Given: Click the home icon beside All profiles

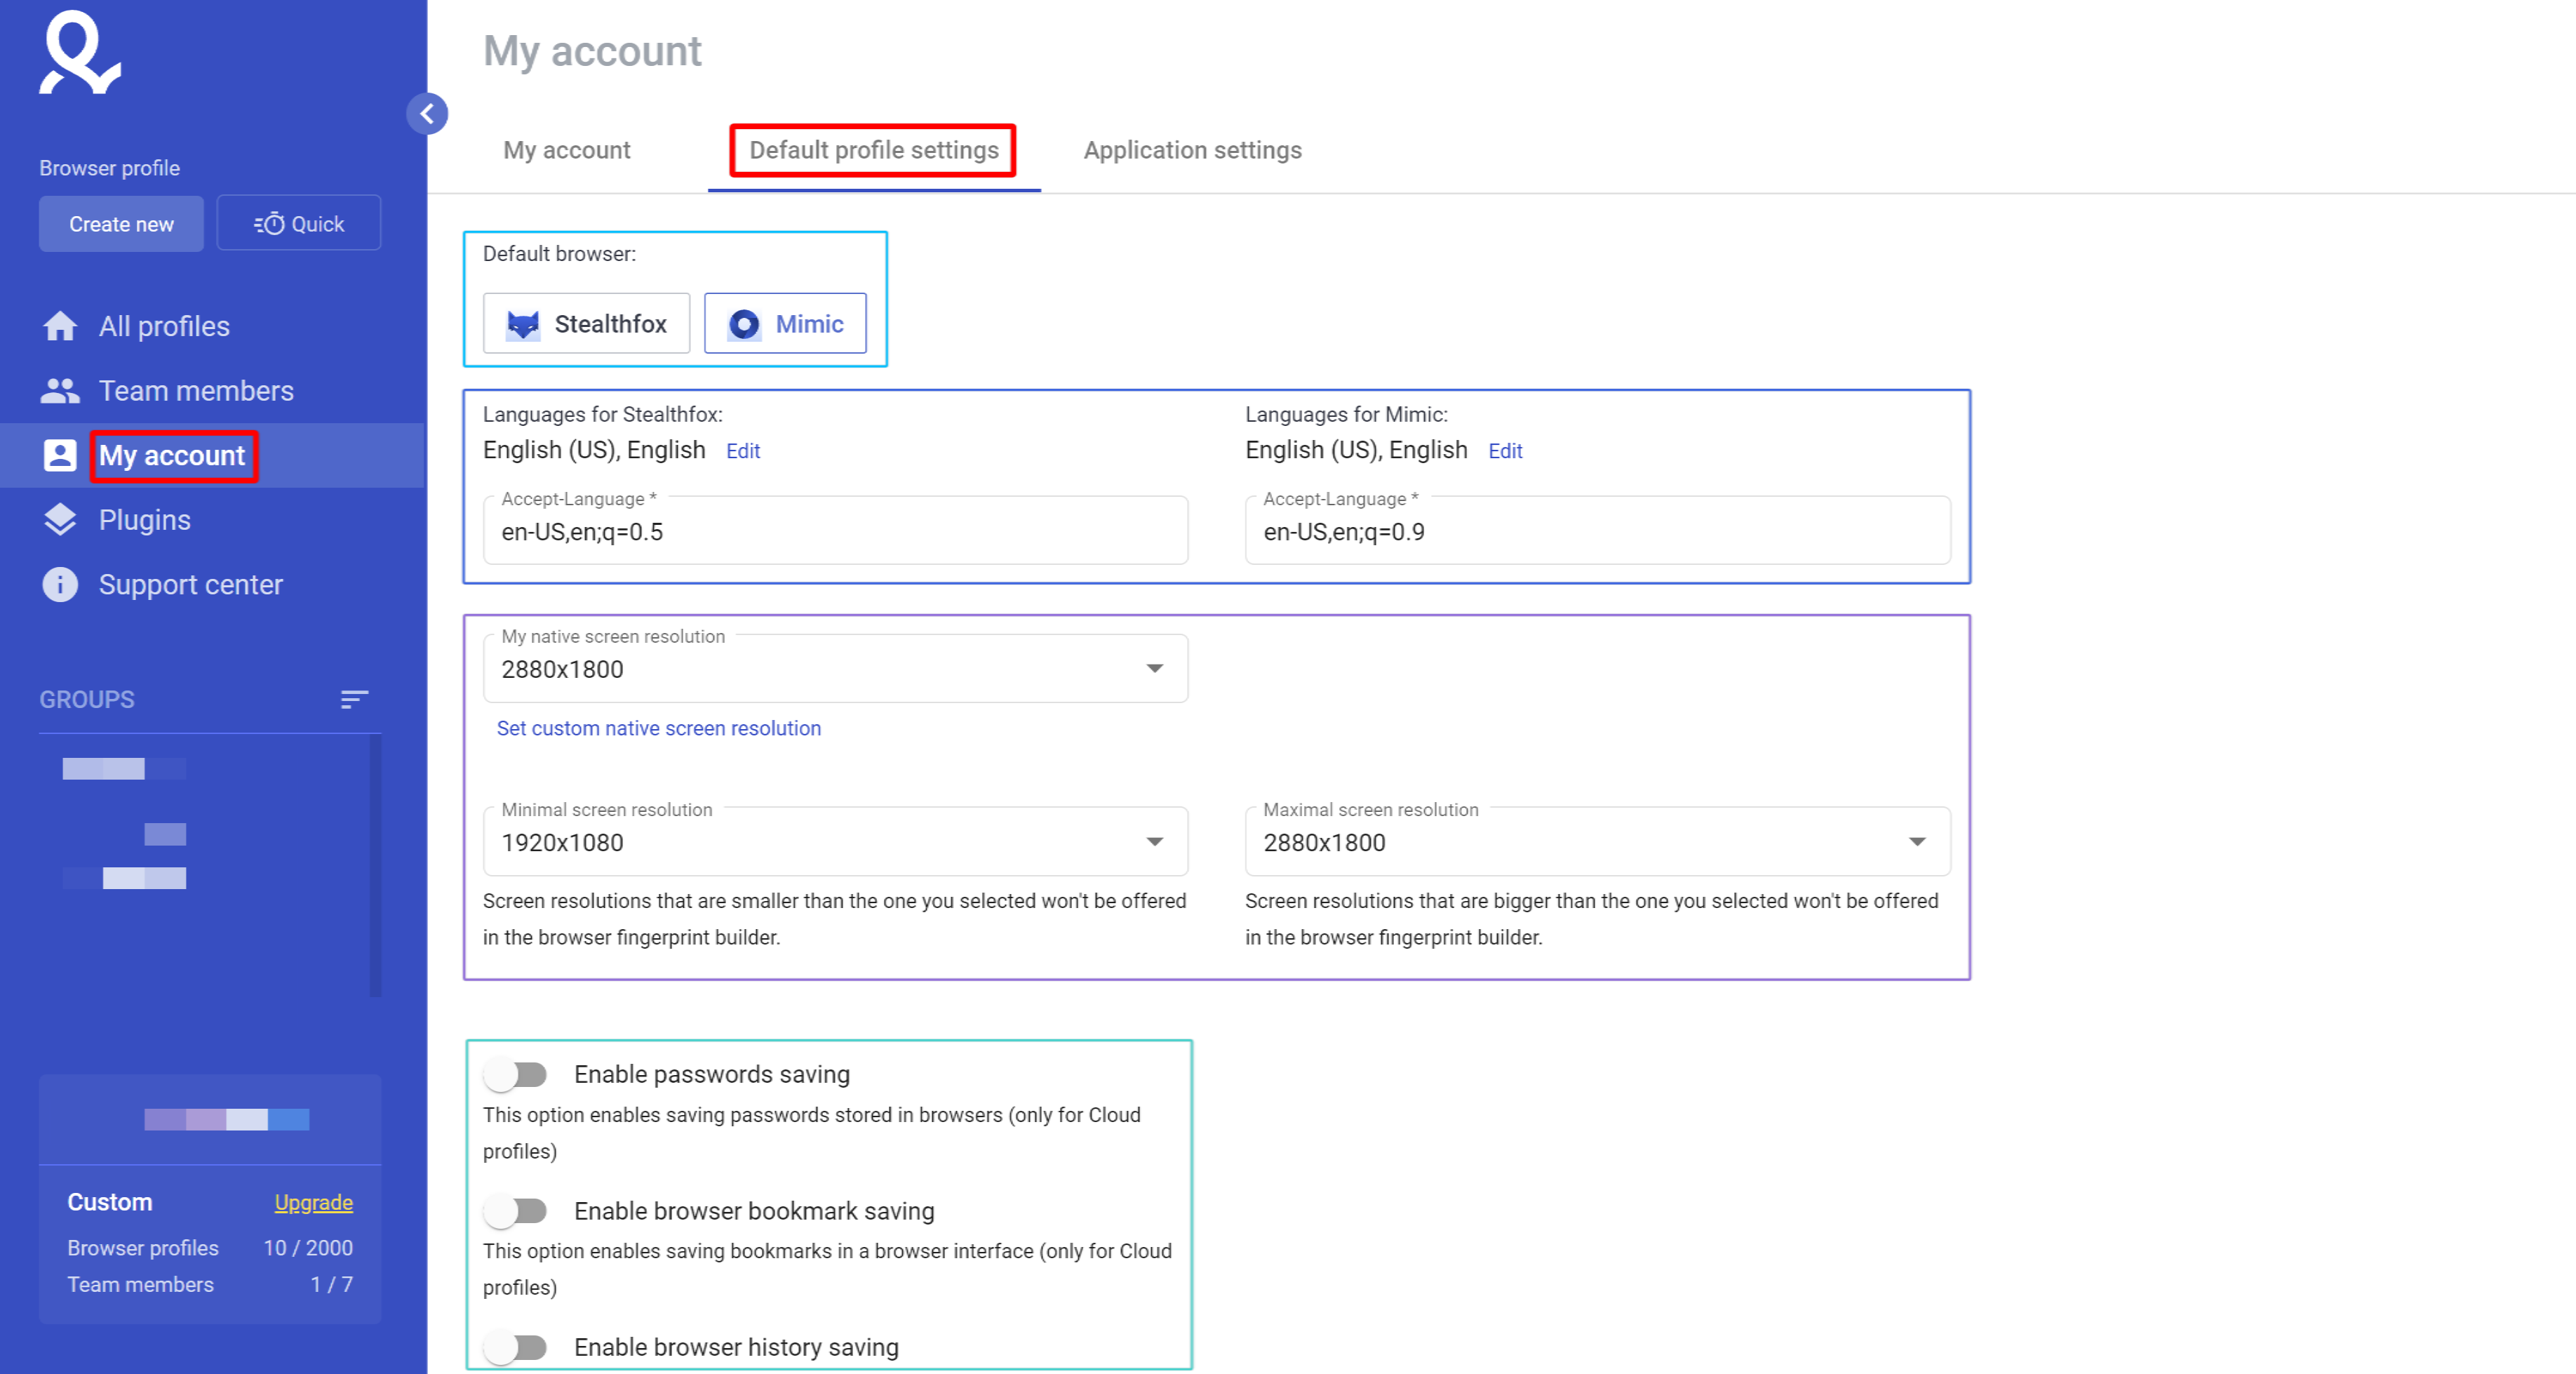Looking at the screenshot, I should click(60, 326).
